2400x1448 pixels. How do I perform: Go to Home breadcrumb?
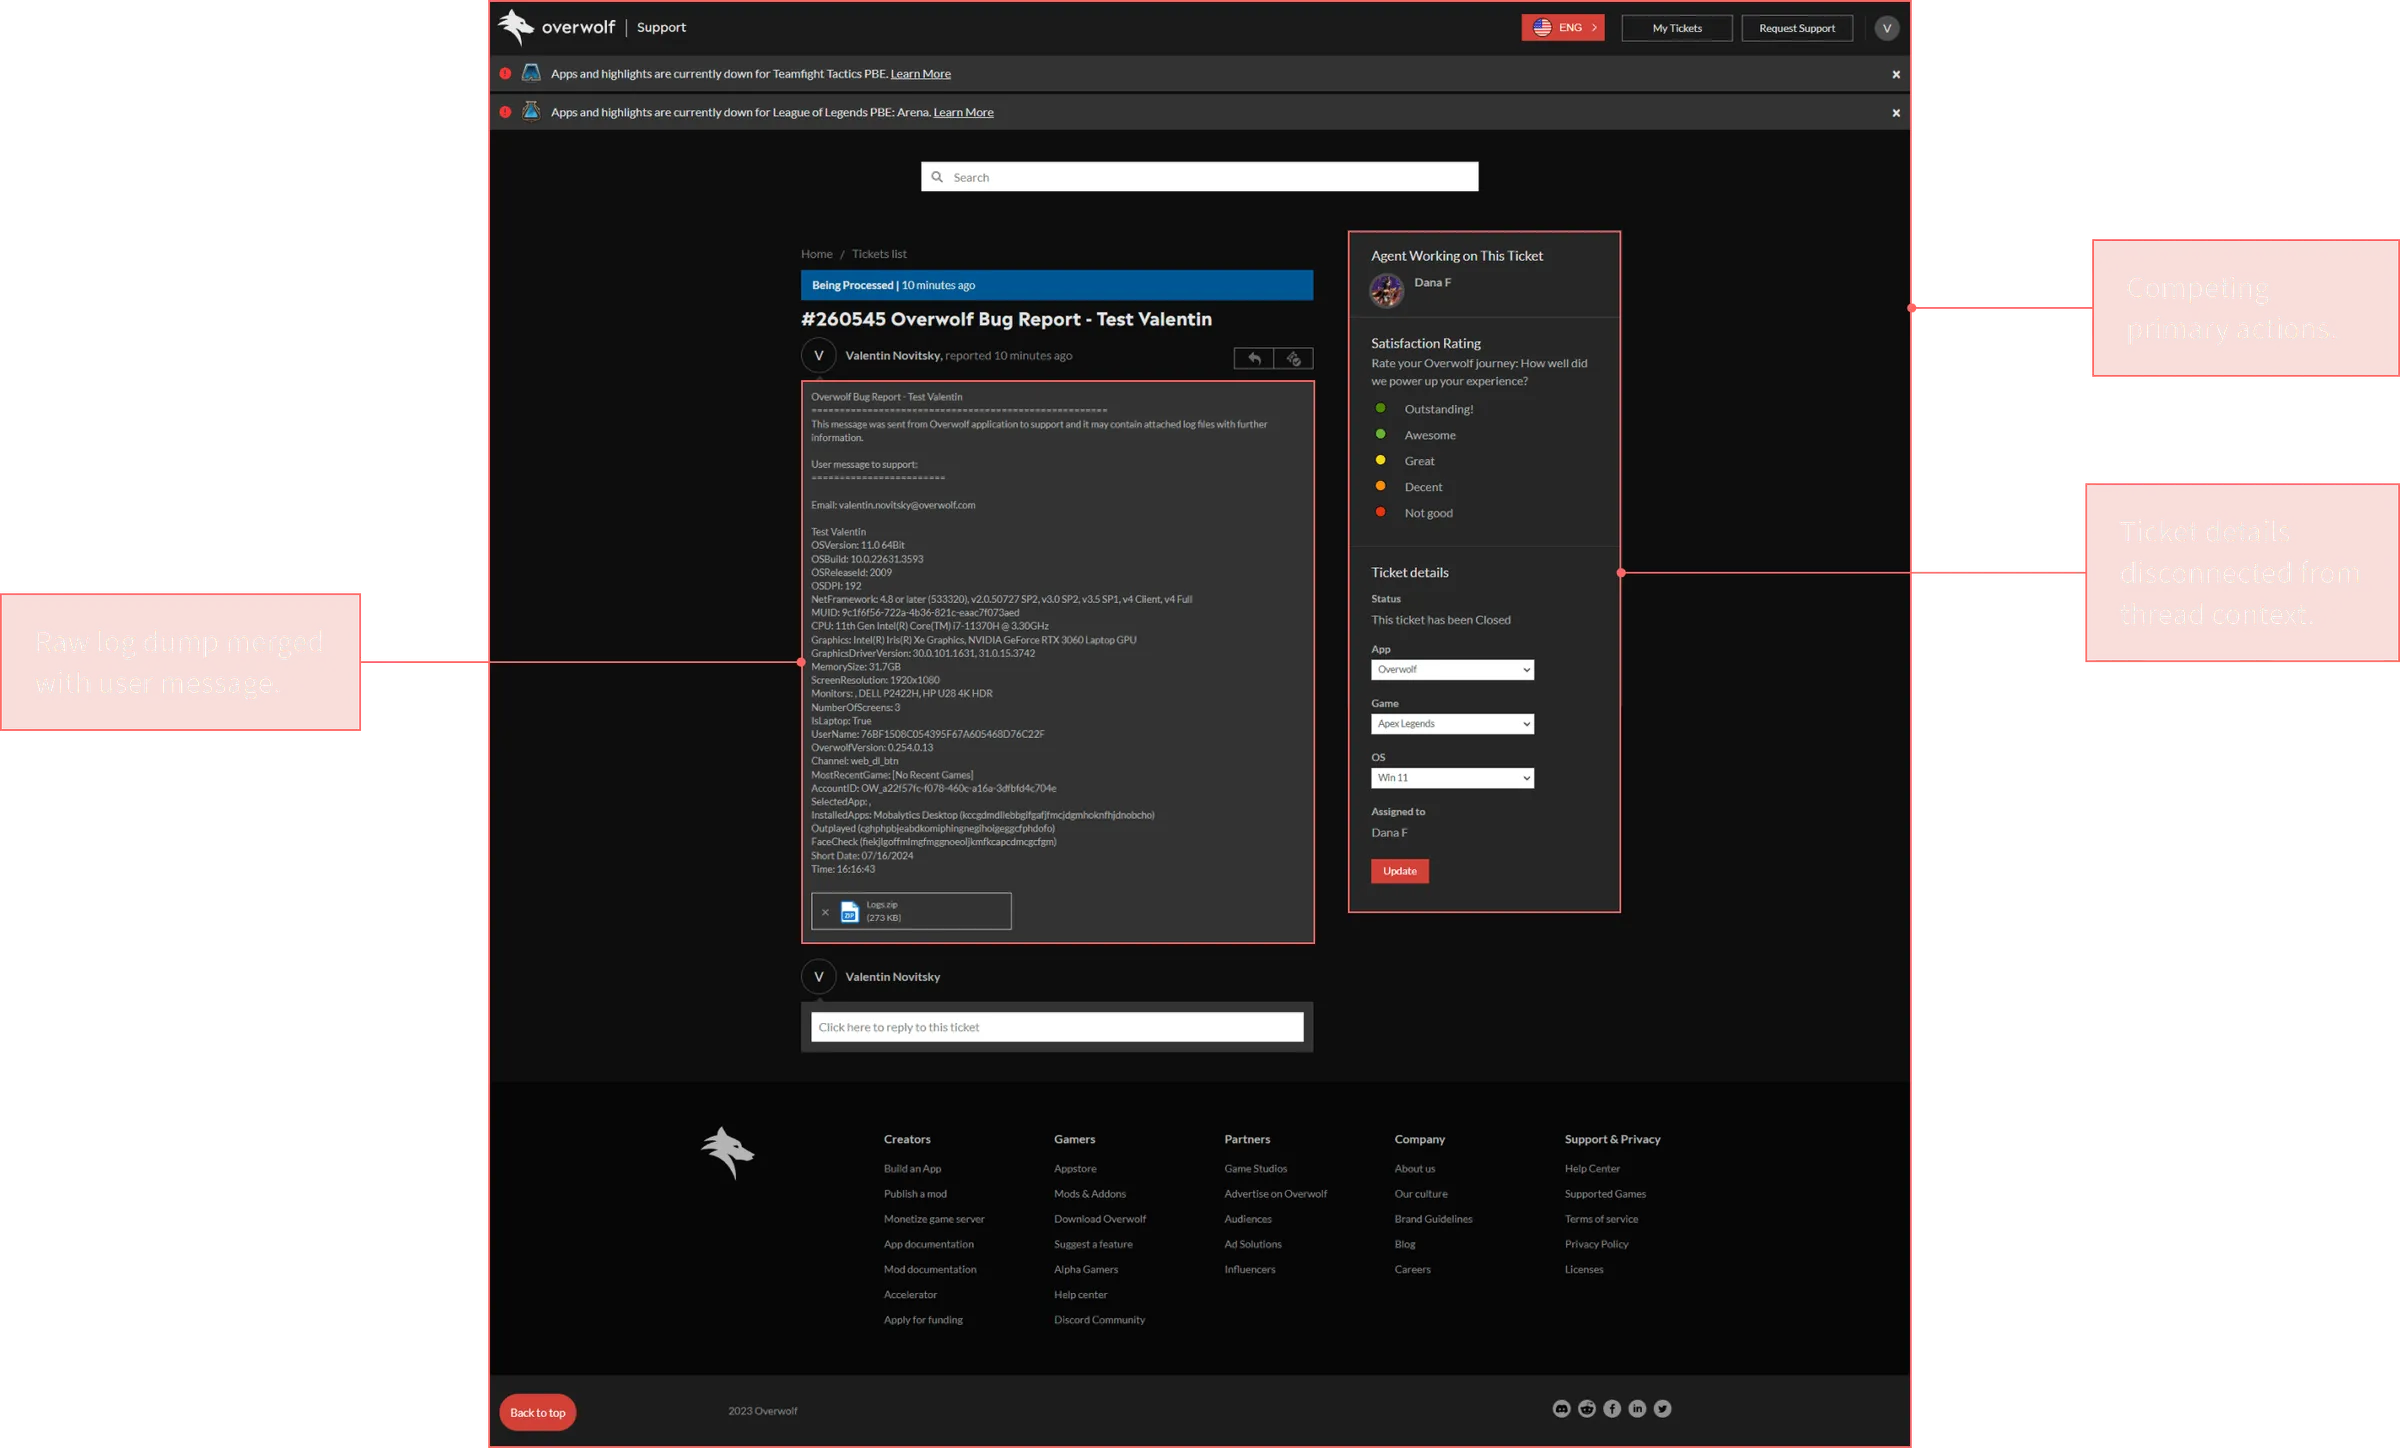pos(816,254)
